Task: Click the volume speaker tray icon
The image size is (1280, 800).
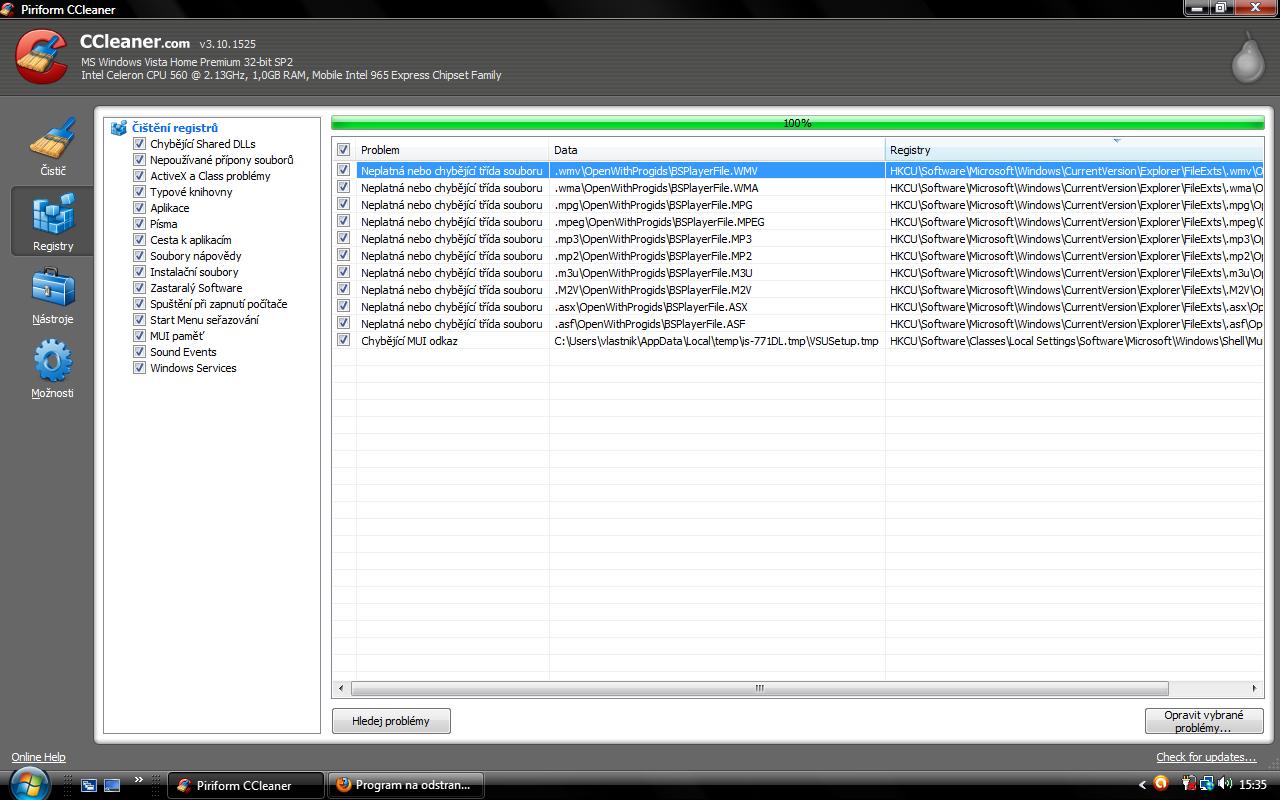Action: 1225,784
